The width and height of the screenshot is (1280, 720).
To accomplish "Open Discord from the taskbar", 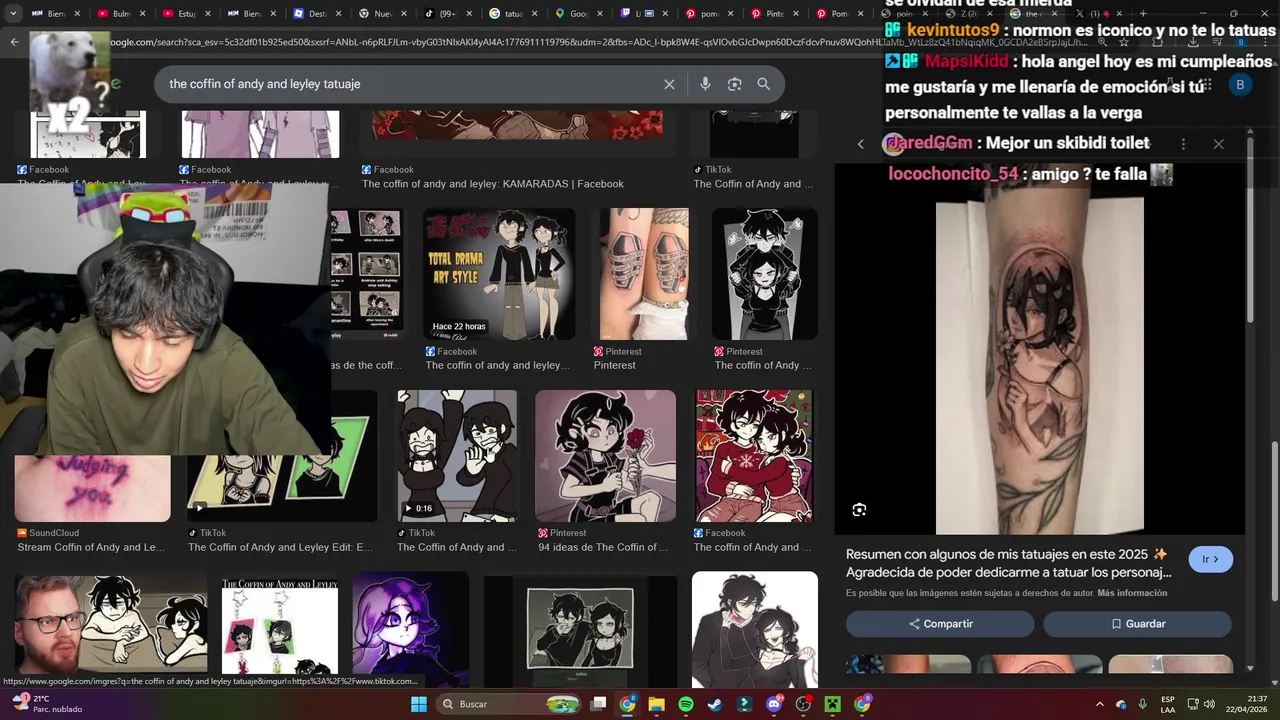I will [x=774, y=704].
